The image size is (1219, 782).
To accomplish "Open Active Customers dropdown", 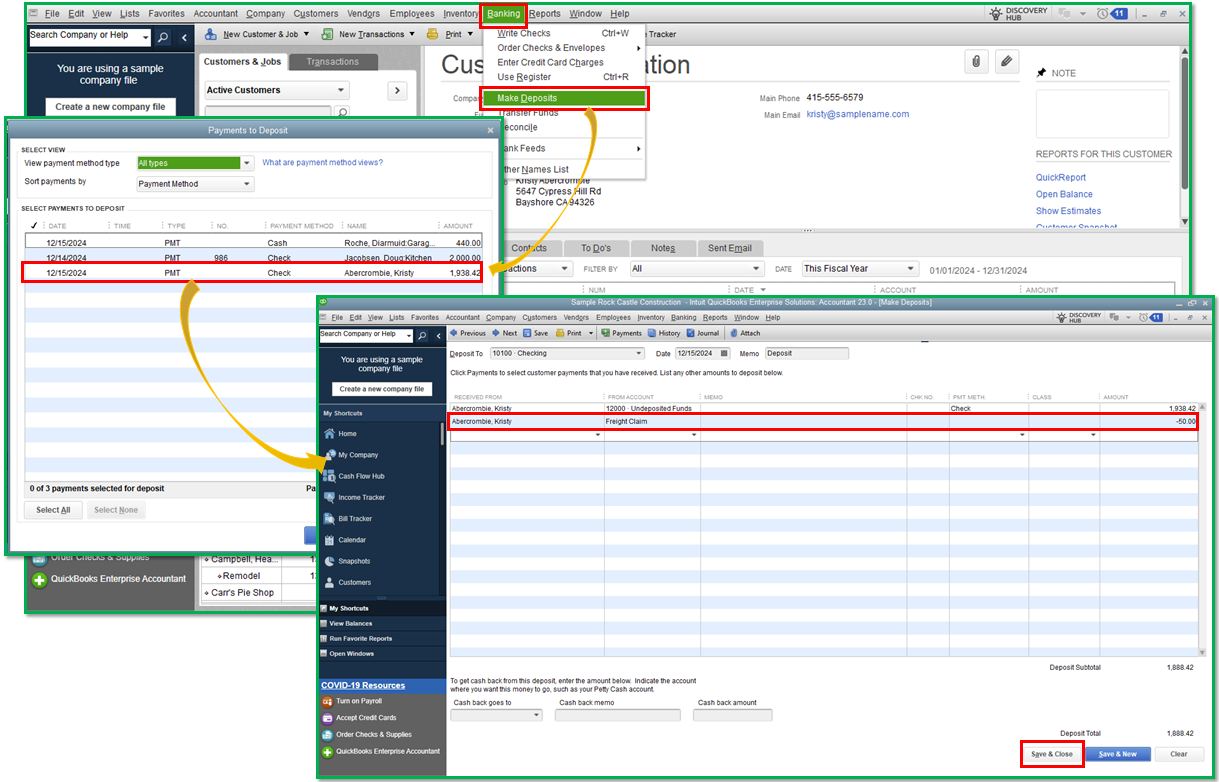I will pyautogui.click(x=342, y=90).
